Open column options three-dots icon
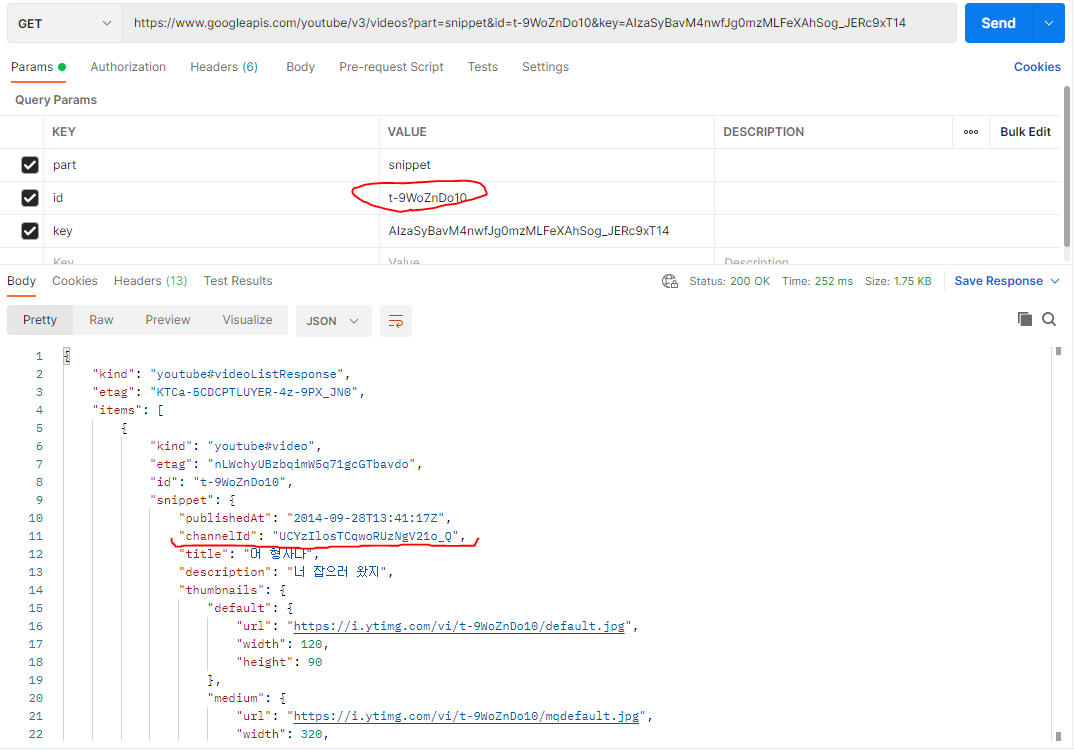This screenshot has width=1074, height=751. click(971, 132)
